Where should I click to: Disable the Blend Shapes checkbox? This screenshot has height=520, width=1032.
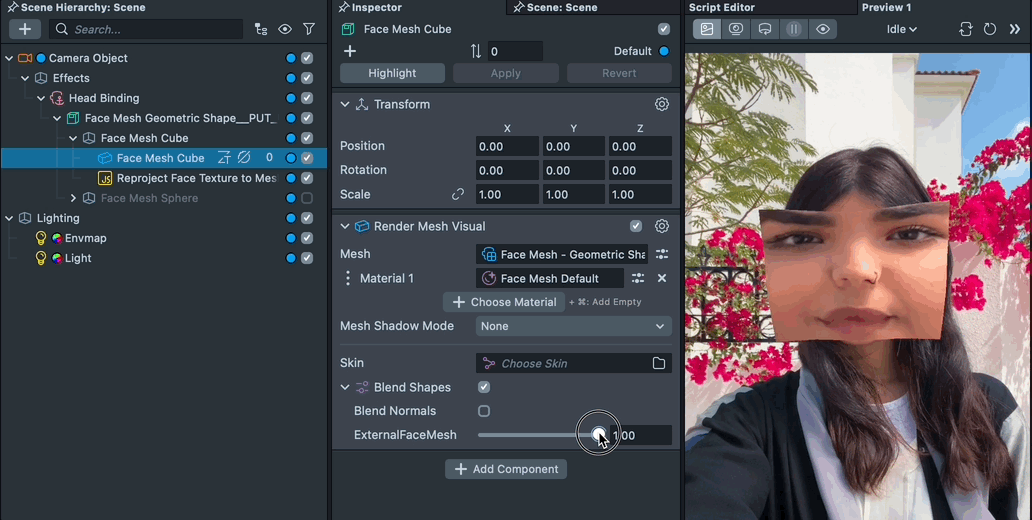(x=484, y=387)
